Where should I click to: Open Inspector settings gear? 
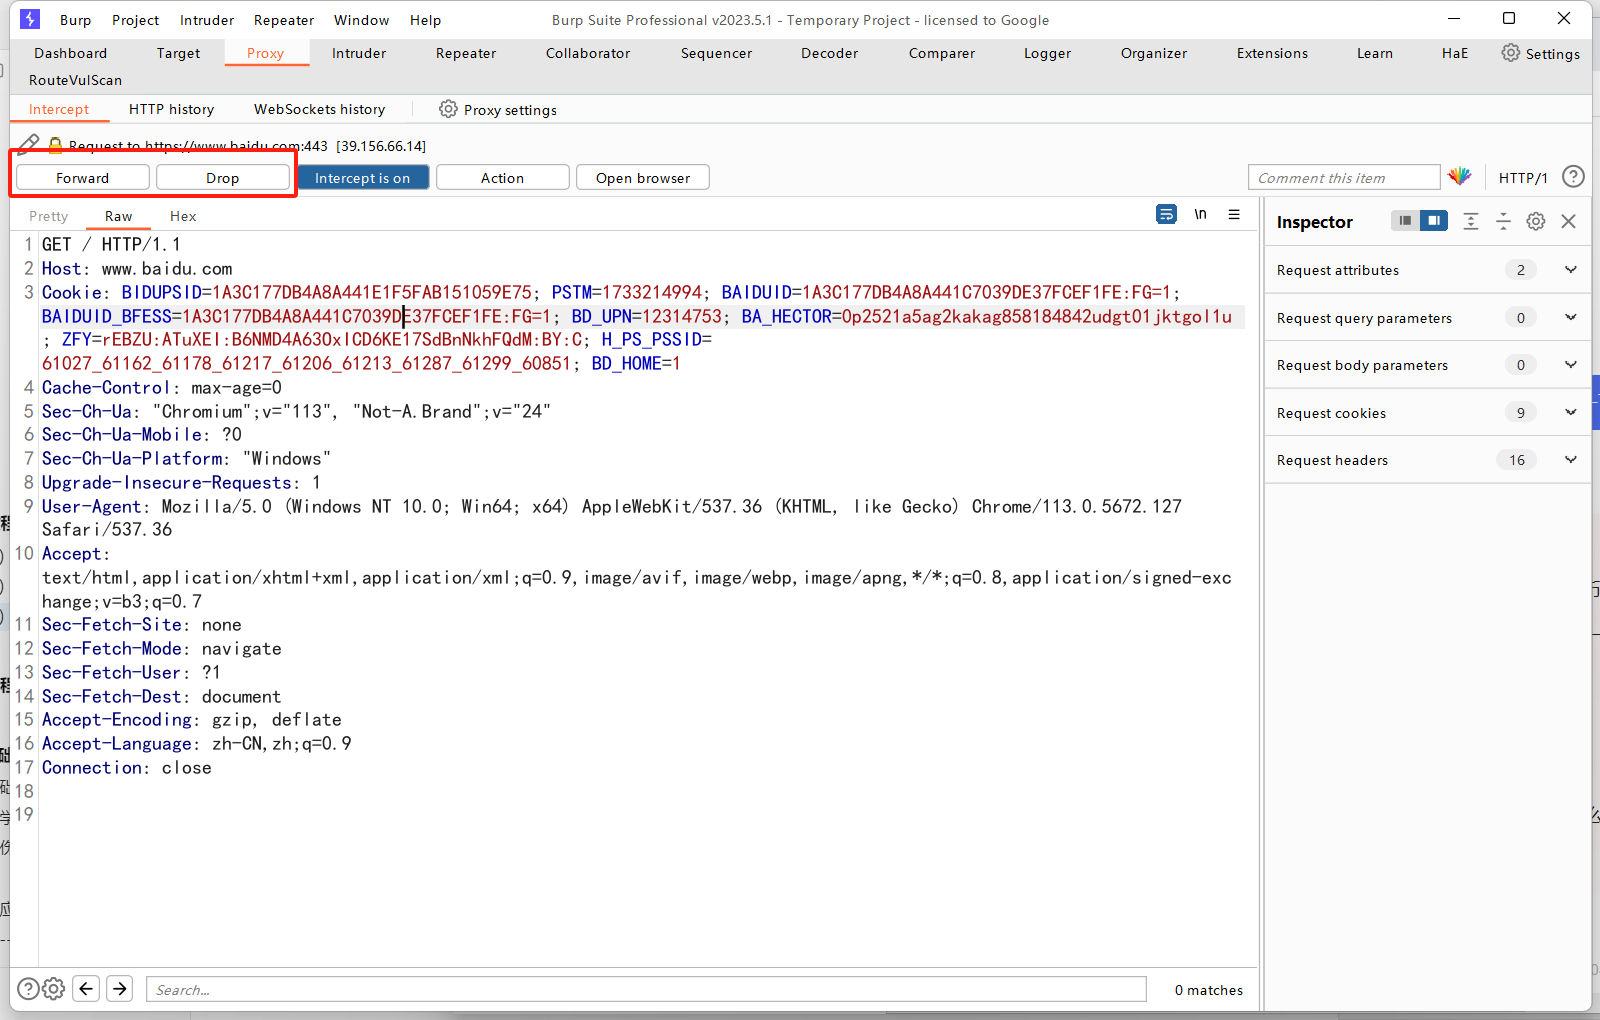click(x=1536, y=221)
